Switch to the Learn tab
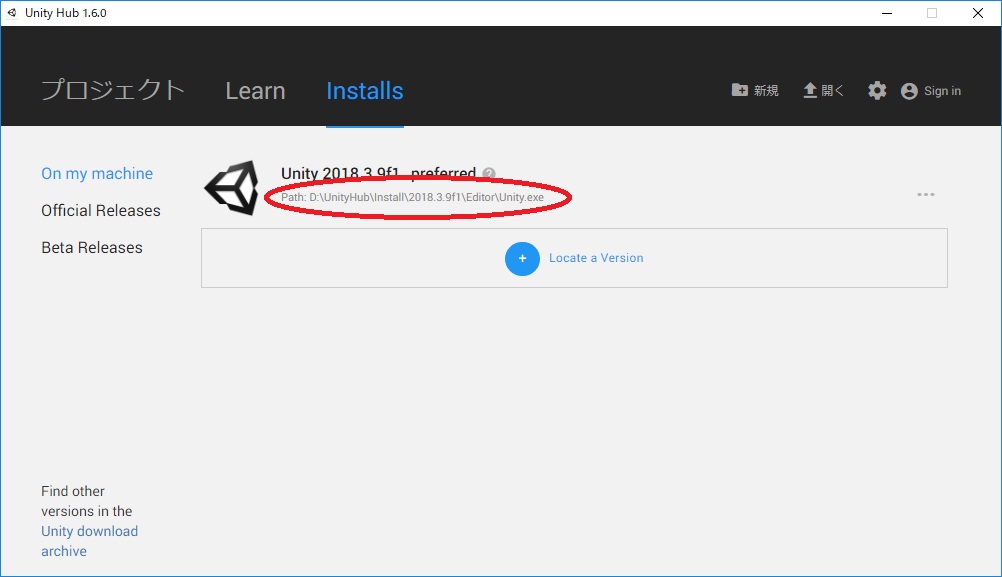1002x577 pixels. pyautogui.click(x=255, y=91)
